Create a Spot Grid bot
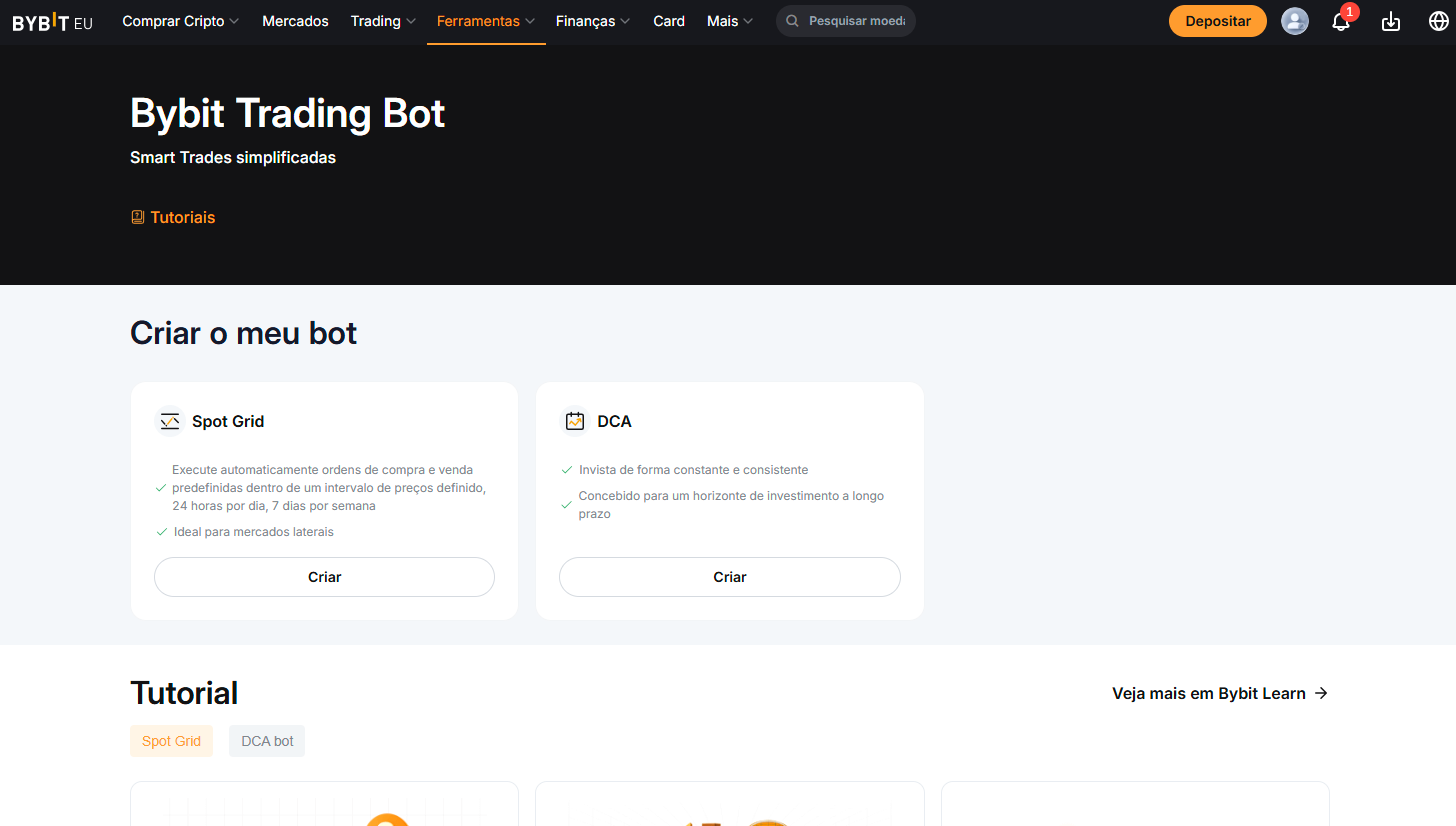Viewport: 1456px width, 826px height. click(324, 577)
